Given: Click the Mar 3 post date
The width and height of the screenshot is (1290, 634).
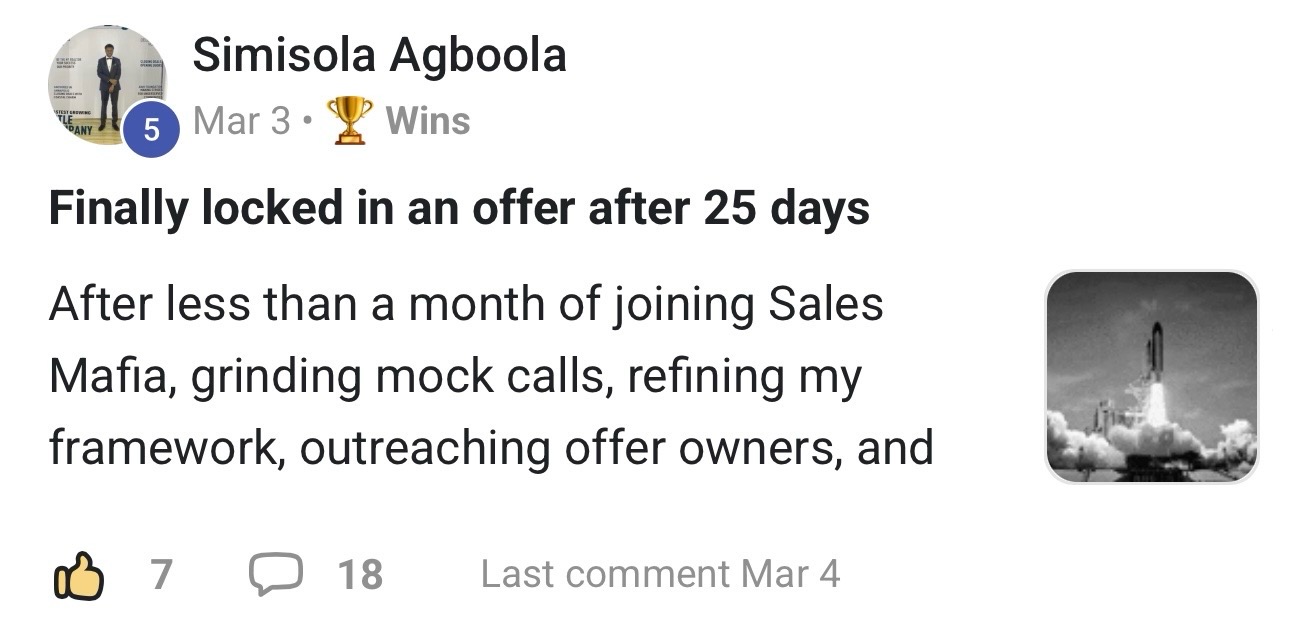Looking at the screenshot, I should (241, 121).
